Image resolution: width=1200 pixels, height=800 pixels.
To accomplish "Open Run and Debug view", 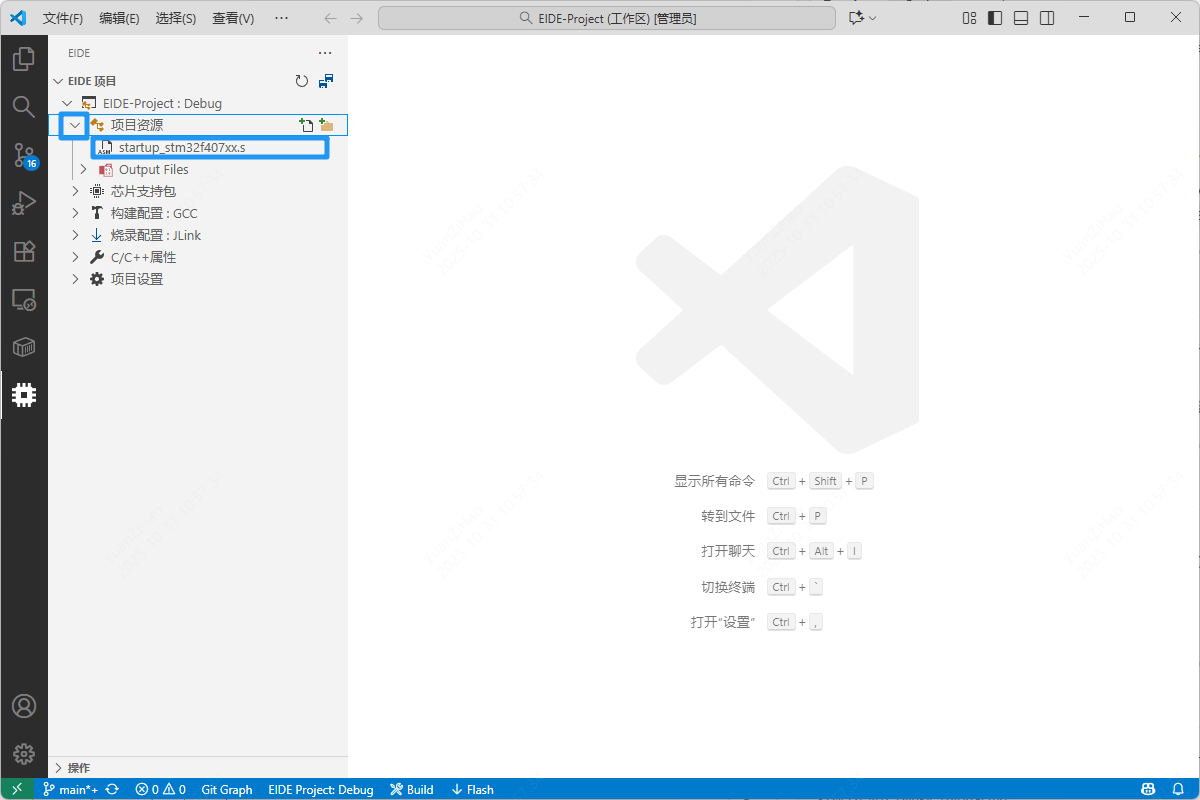I will 24,203.
